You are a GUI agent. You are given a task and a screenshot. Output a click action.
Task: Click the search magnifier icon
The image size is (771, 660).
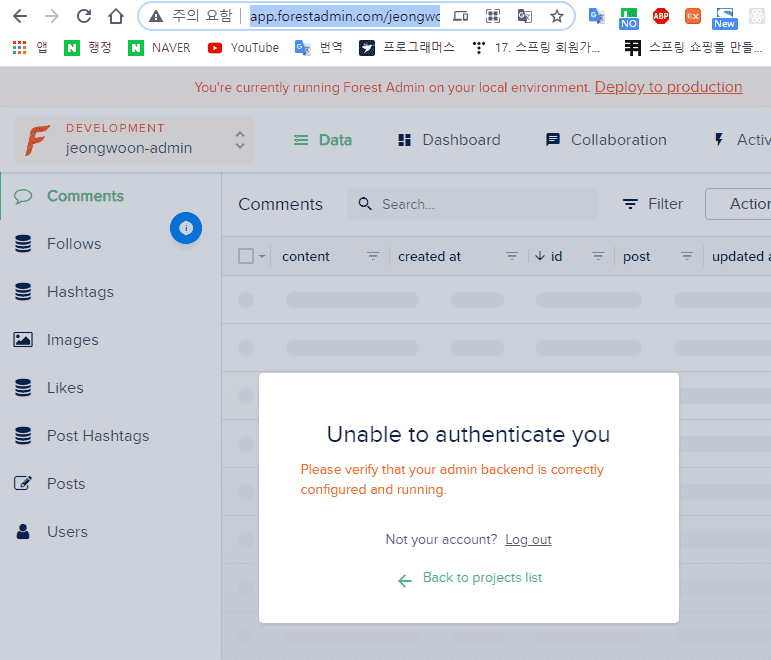pyautogui.click(x=365, y=204)
